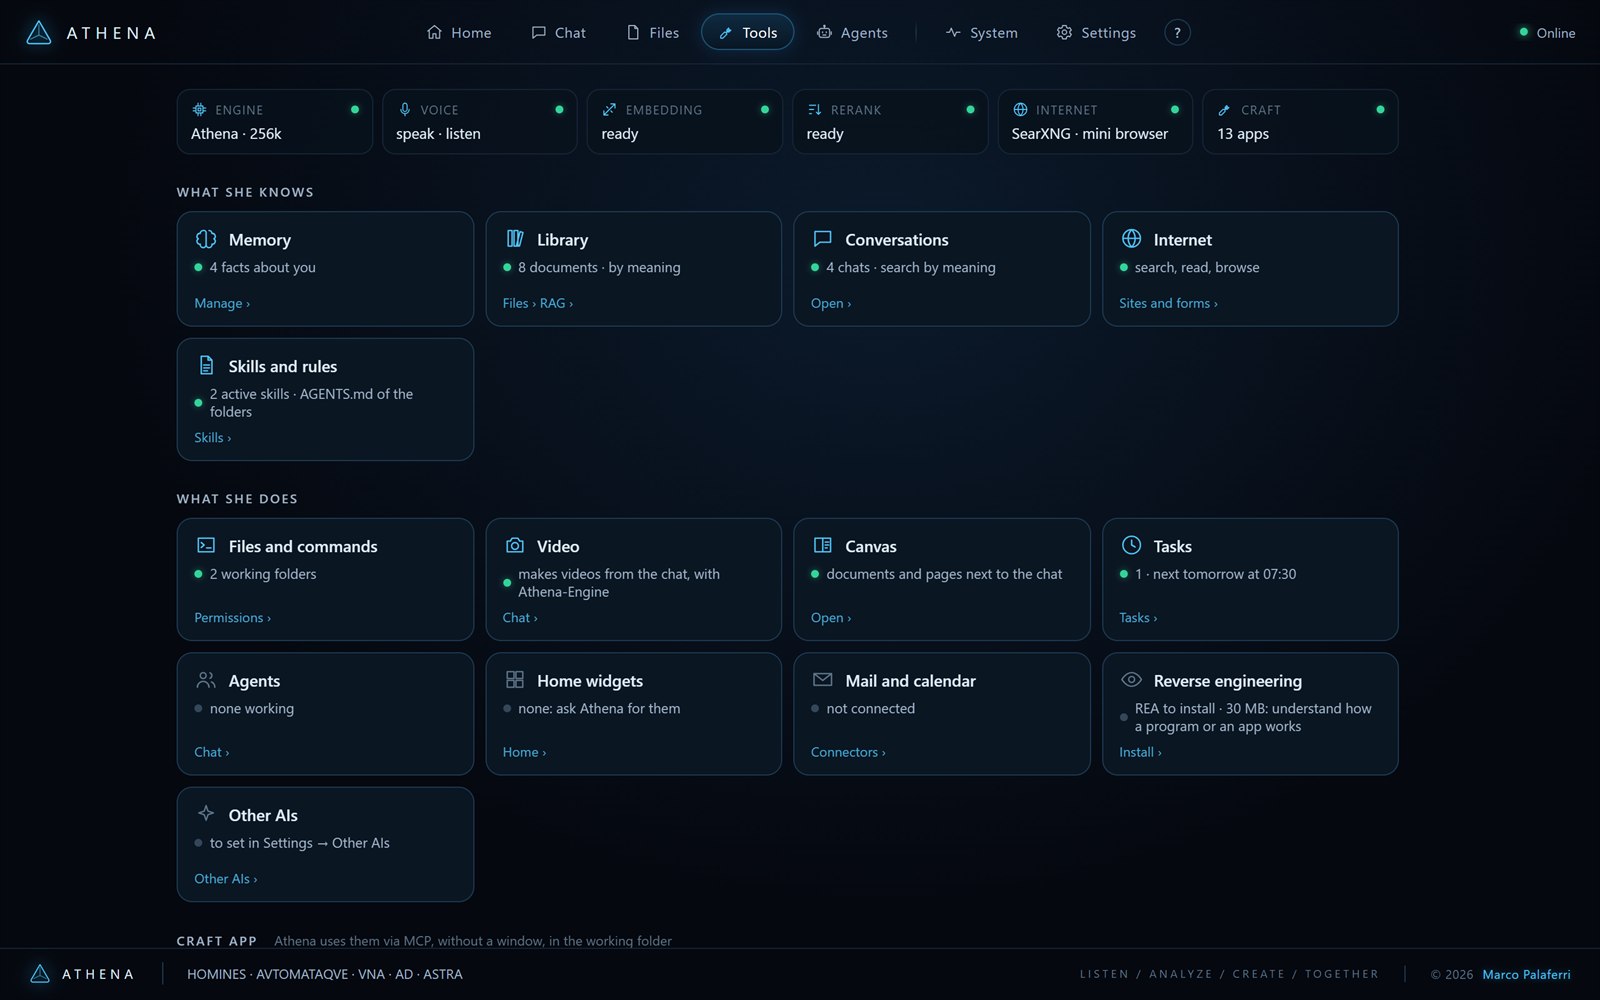The height and width of the screenshot is (1000, 1600).
Task: Click the Reverse engineering eye icon
Action: (x=1131, y=680)
